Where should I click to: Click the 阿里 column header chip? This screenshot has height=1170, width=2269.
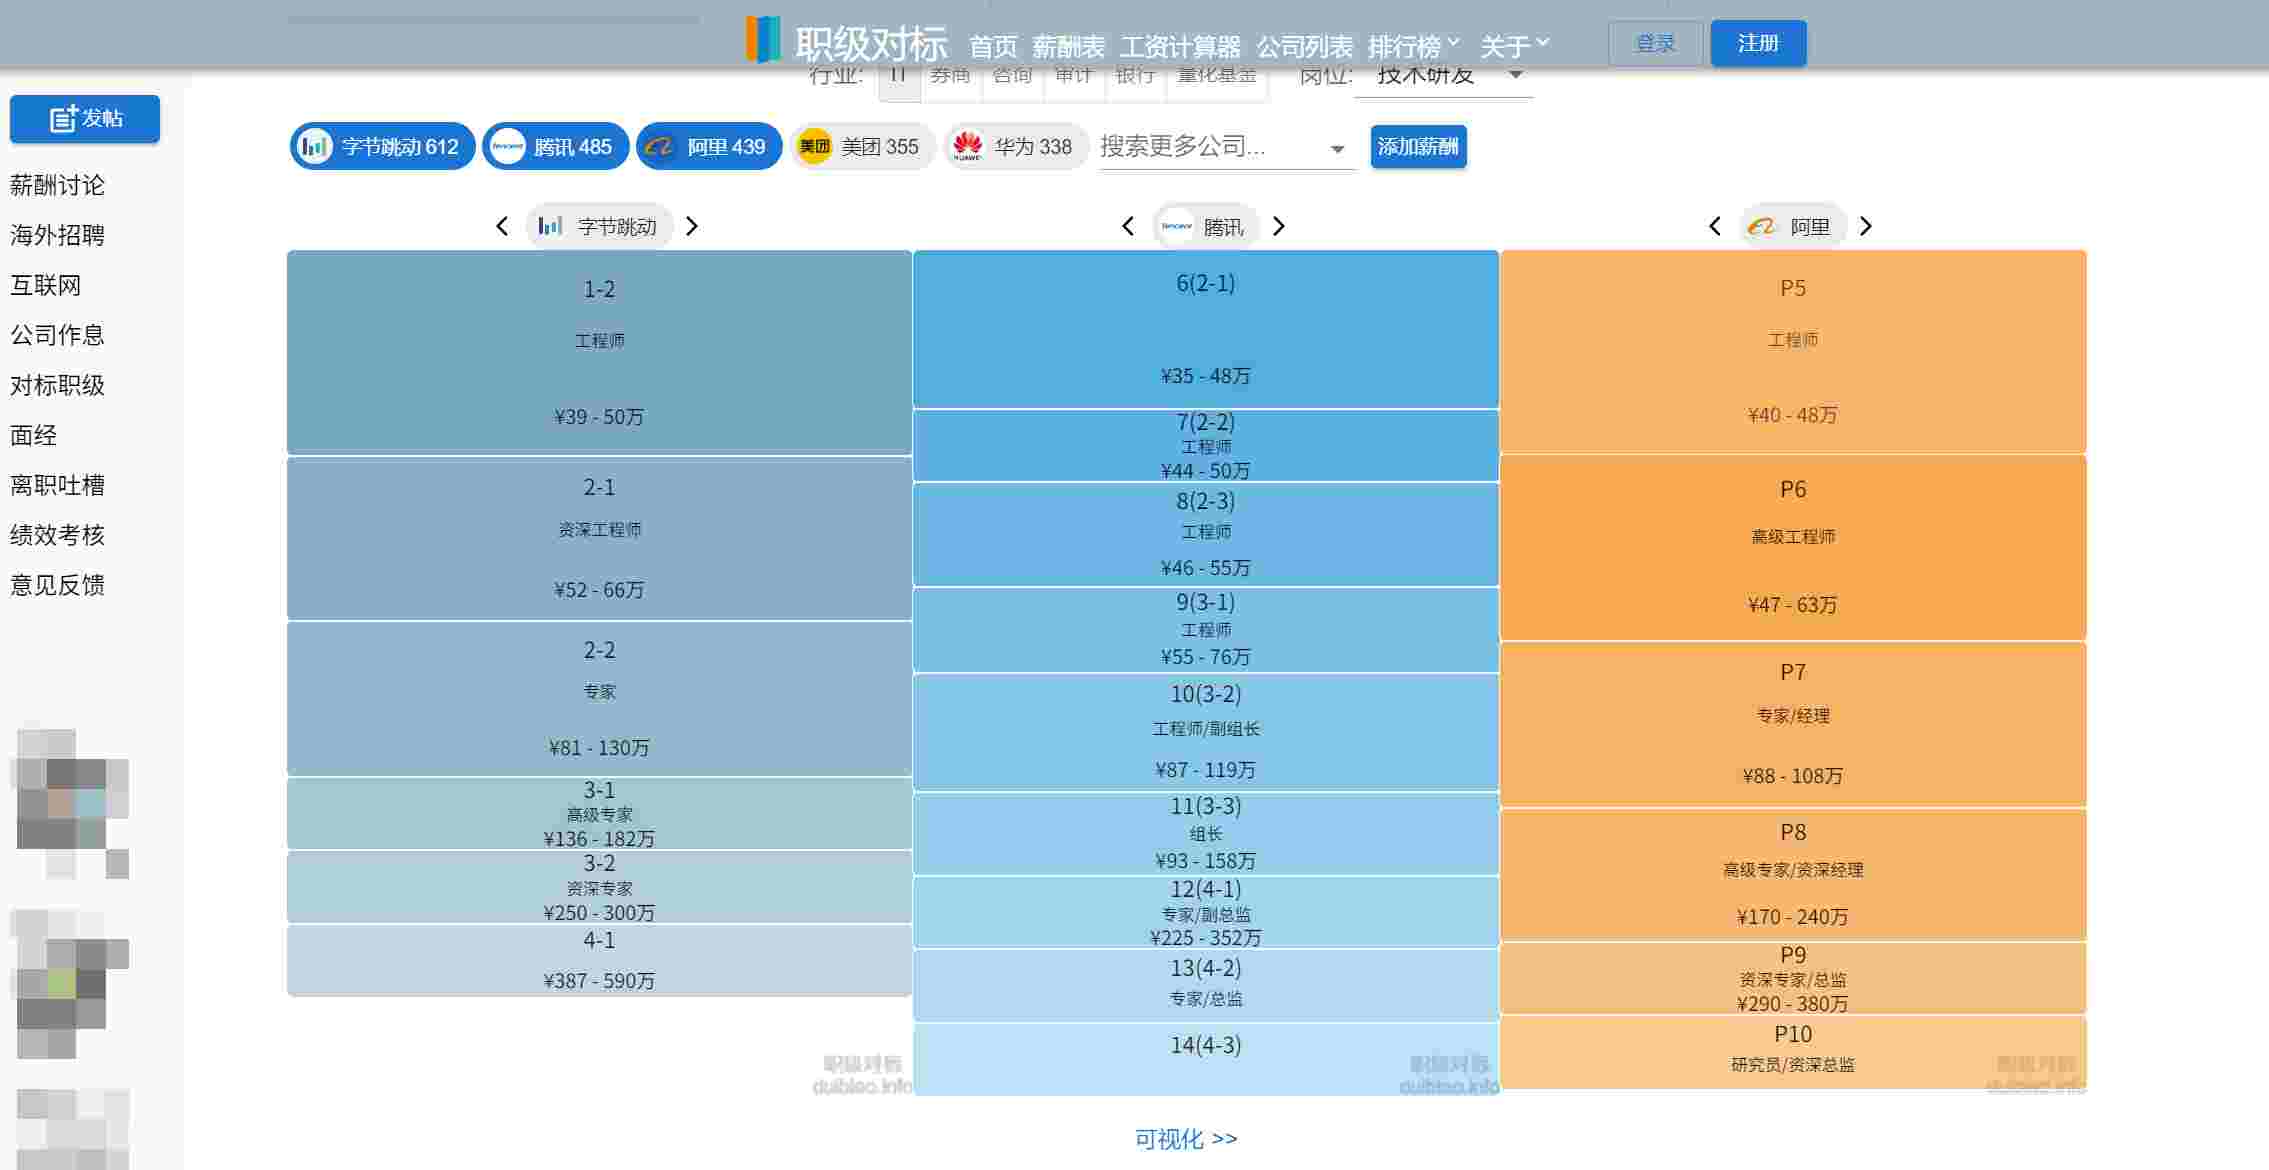pos(1792,226)
